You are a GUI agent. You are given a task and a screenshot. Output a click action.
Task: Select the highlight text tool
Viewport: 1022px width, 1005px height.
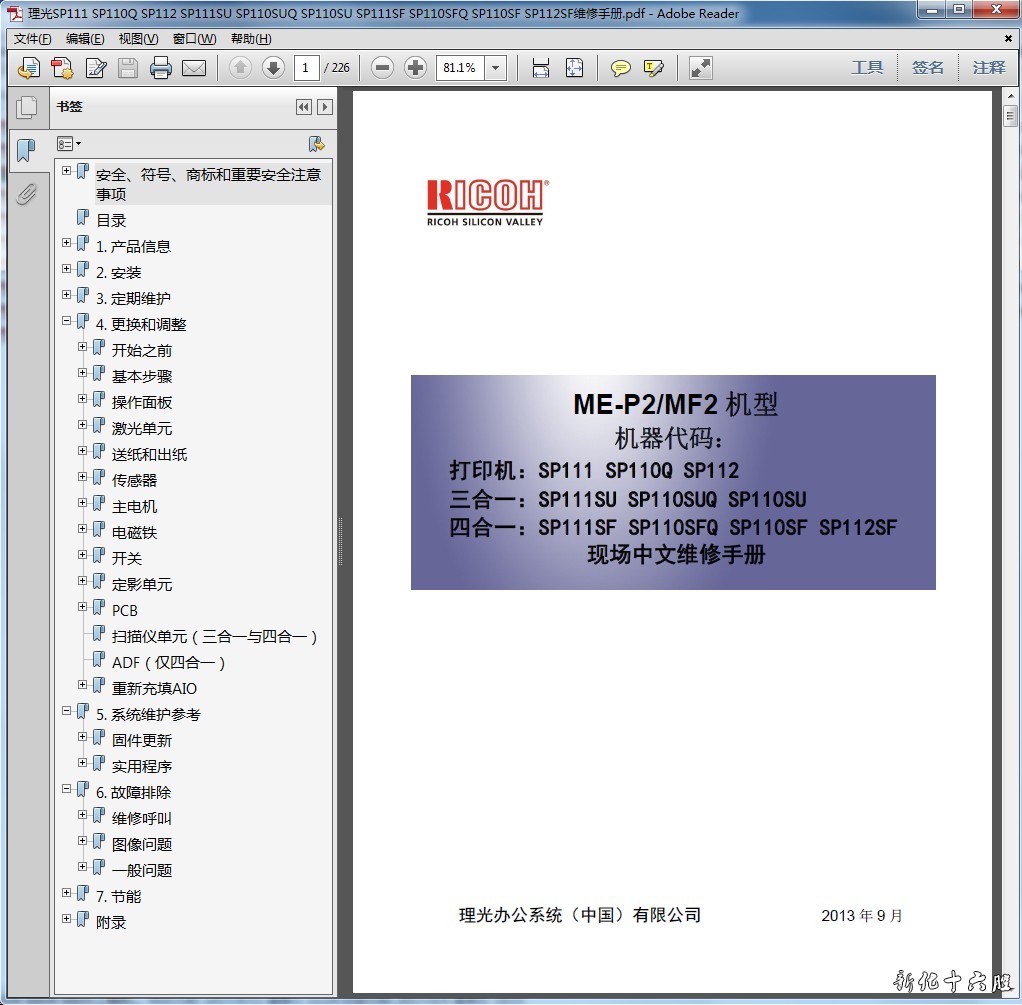654,68
